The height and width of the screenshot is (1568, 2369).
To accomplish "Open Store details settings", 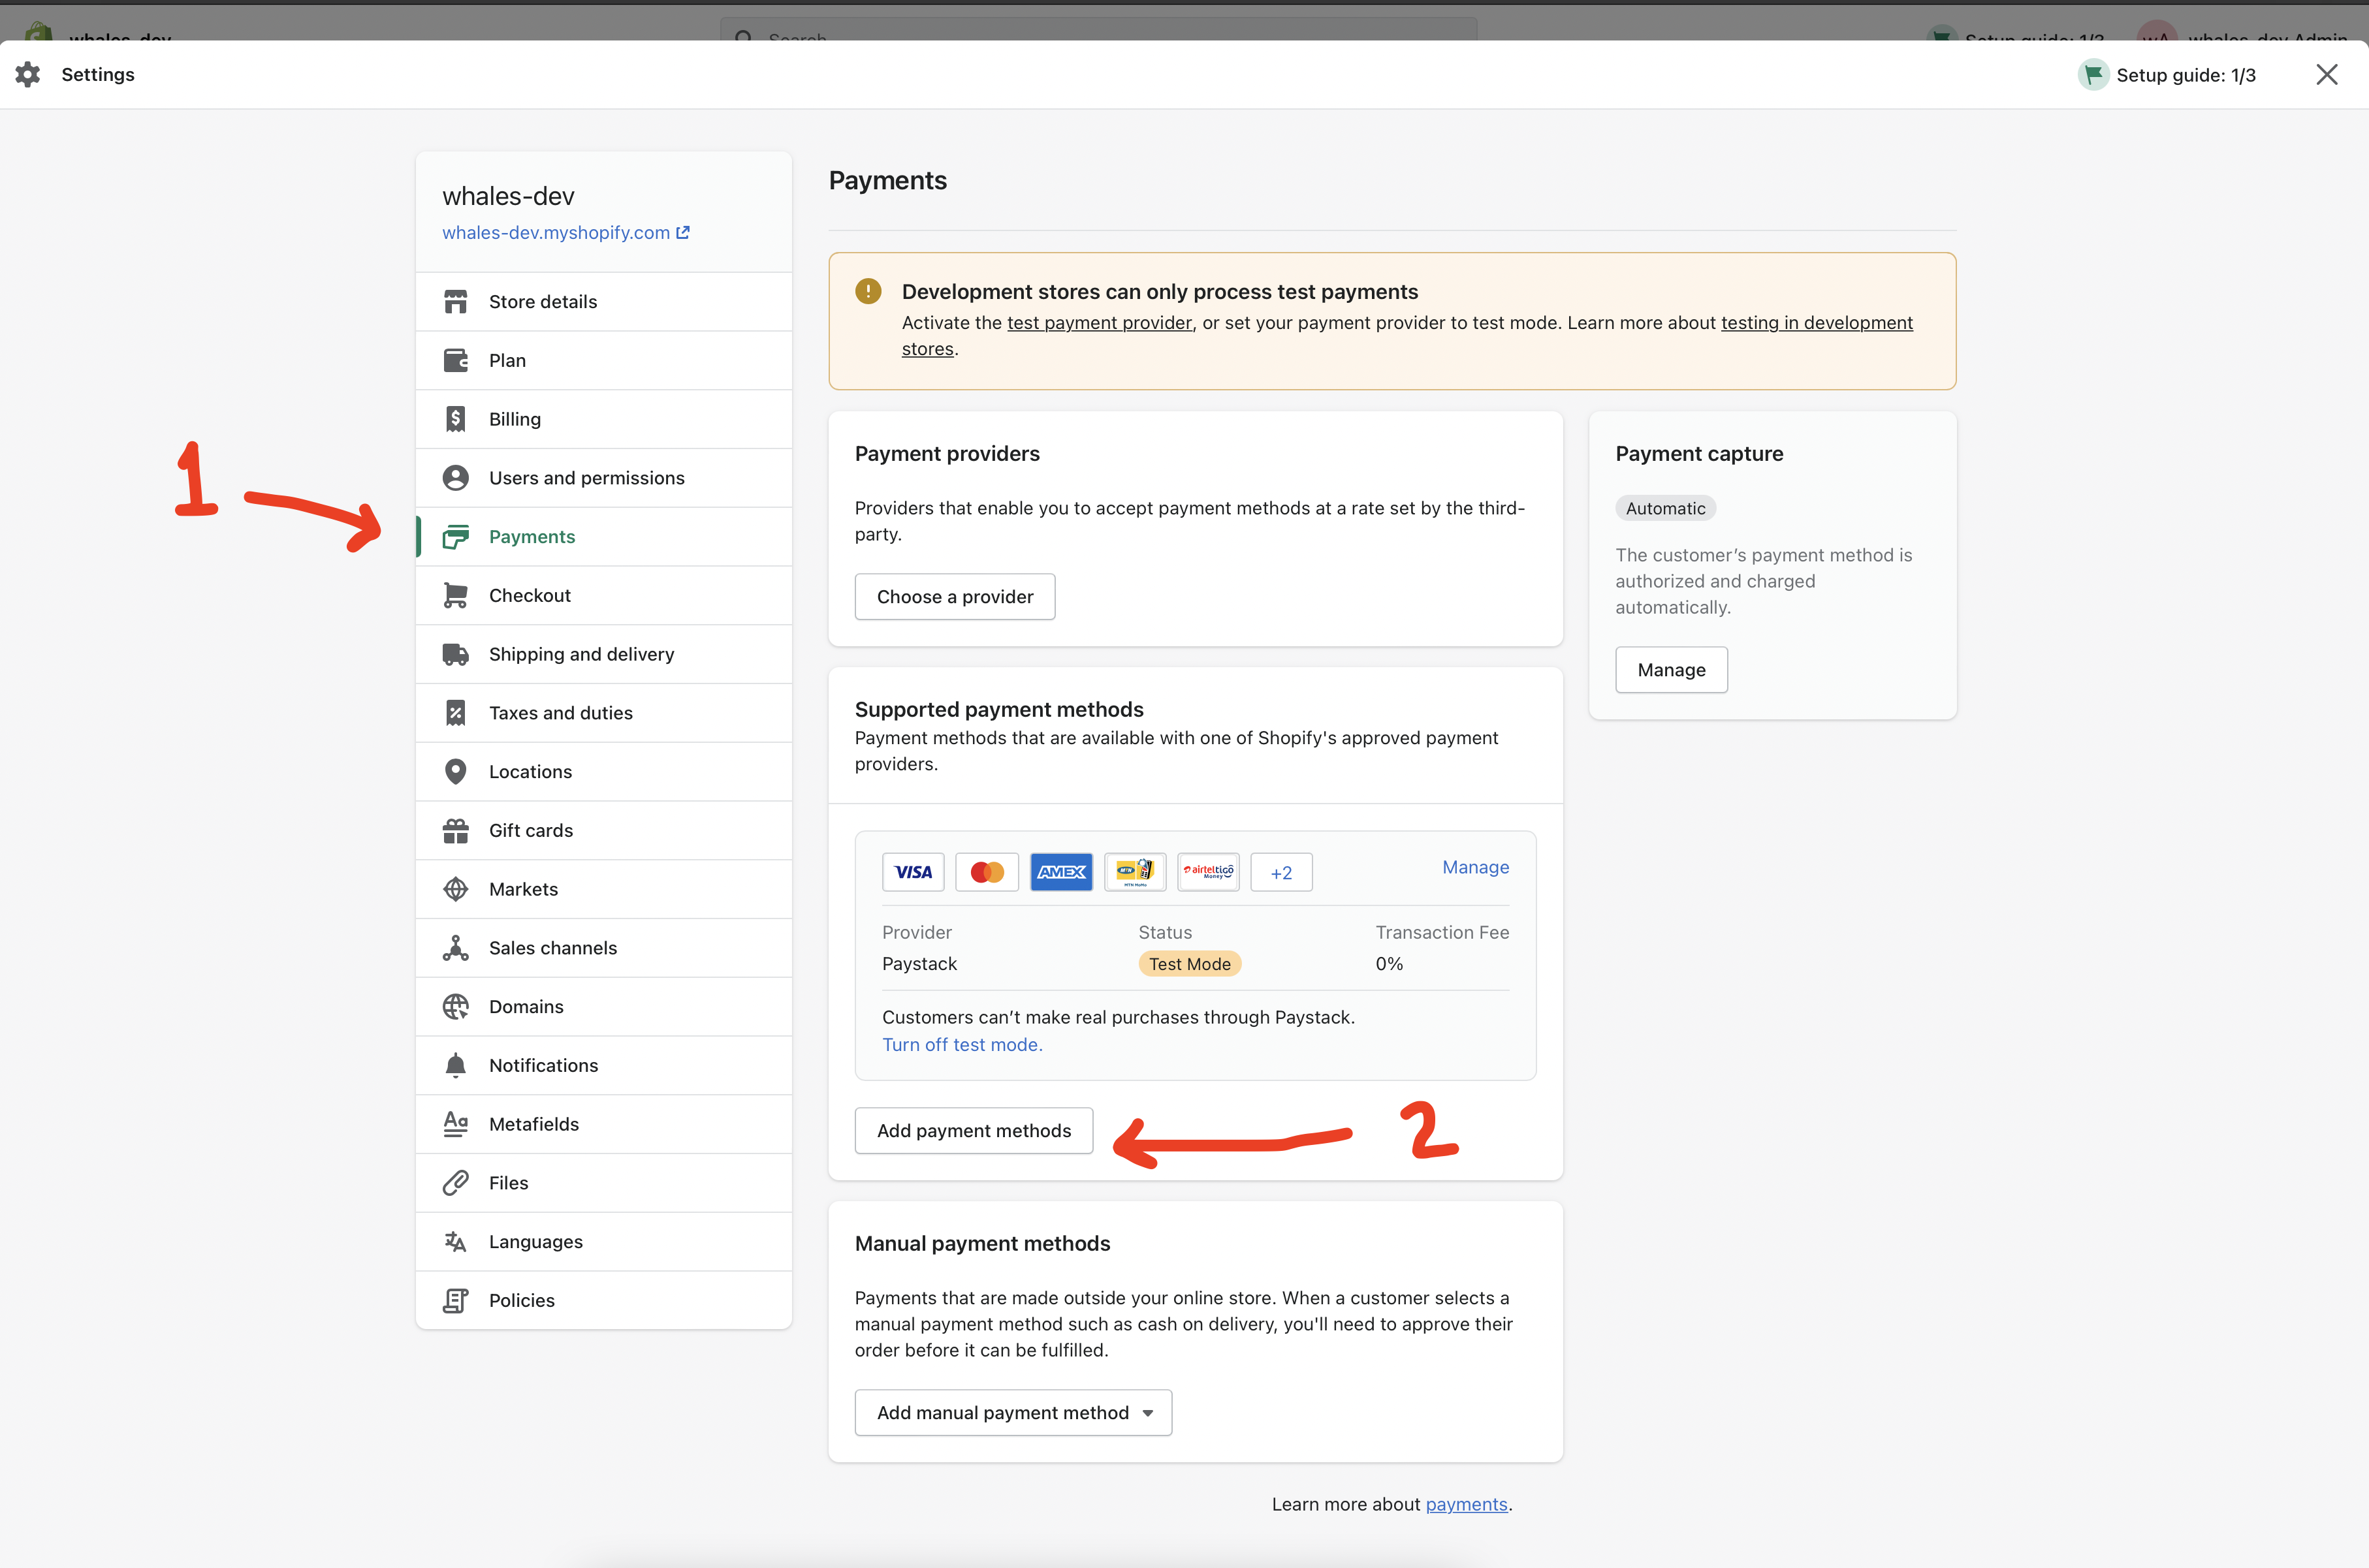I will click(604, 302).
